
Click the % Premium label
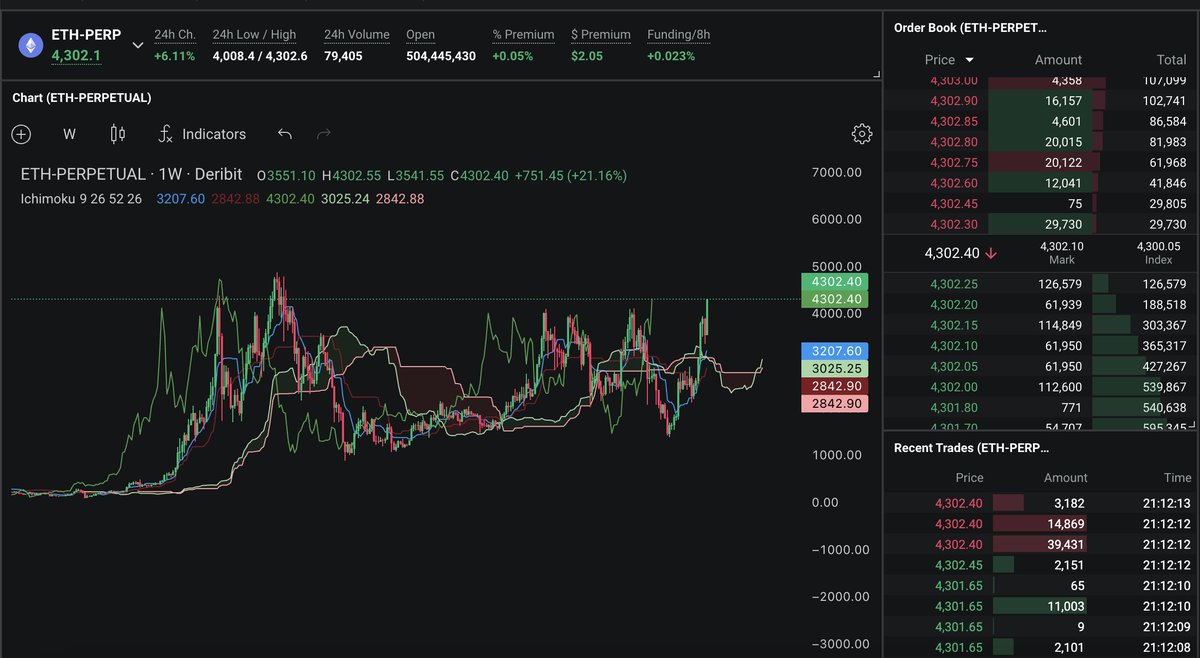coord(523,35)
